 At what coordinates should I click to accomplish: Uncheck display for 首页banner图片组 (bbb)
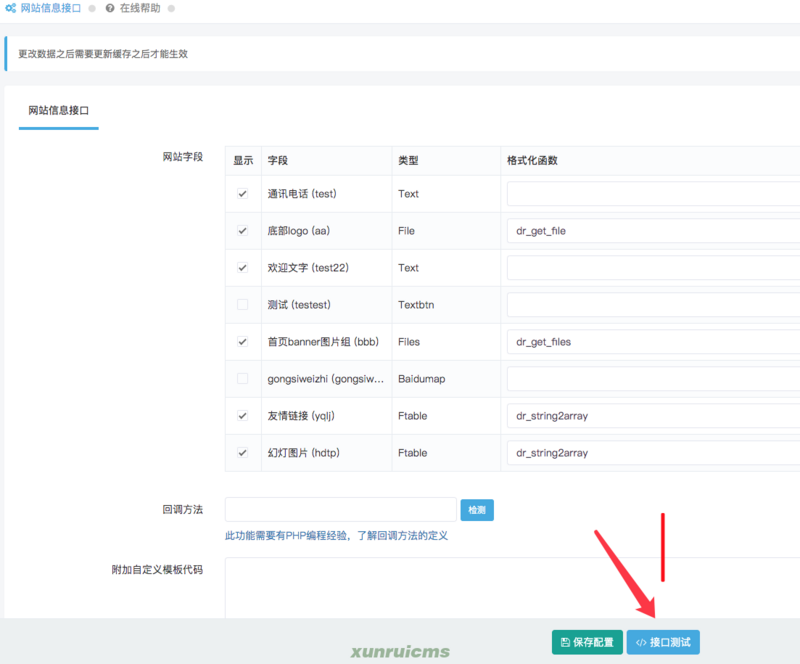click(x=242, y=341)
